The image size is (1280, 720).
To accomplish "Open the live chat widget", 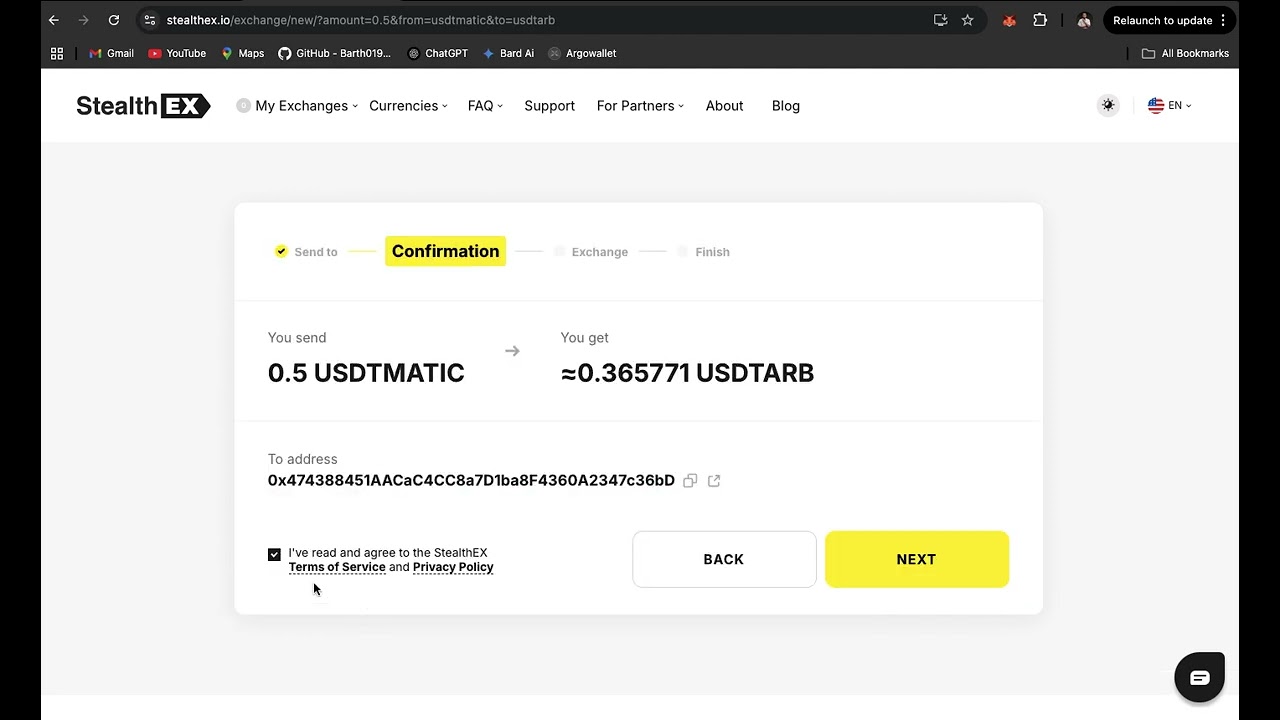I will (1199, 678).
